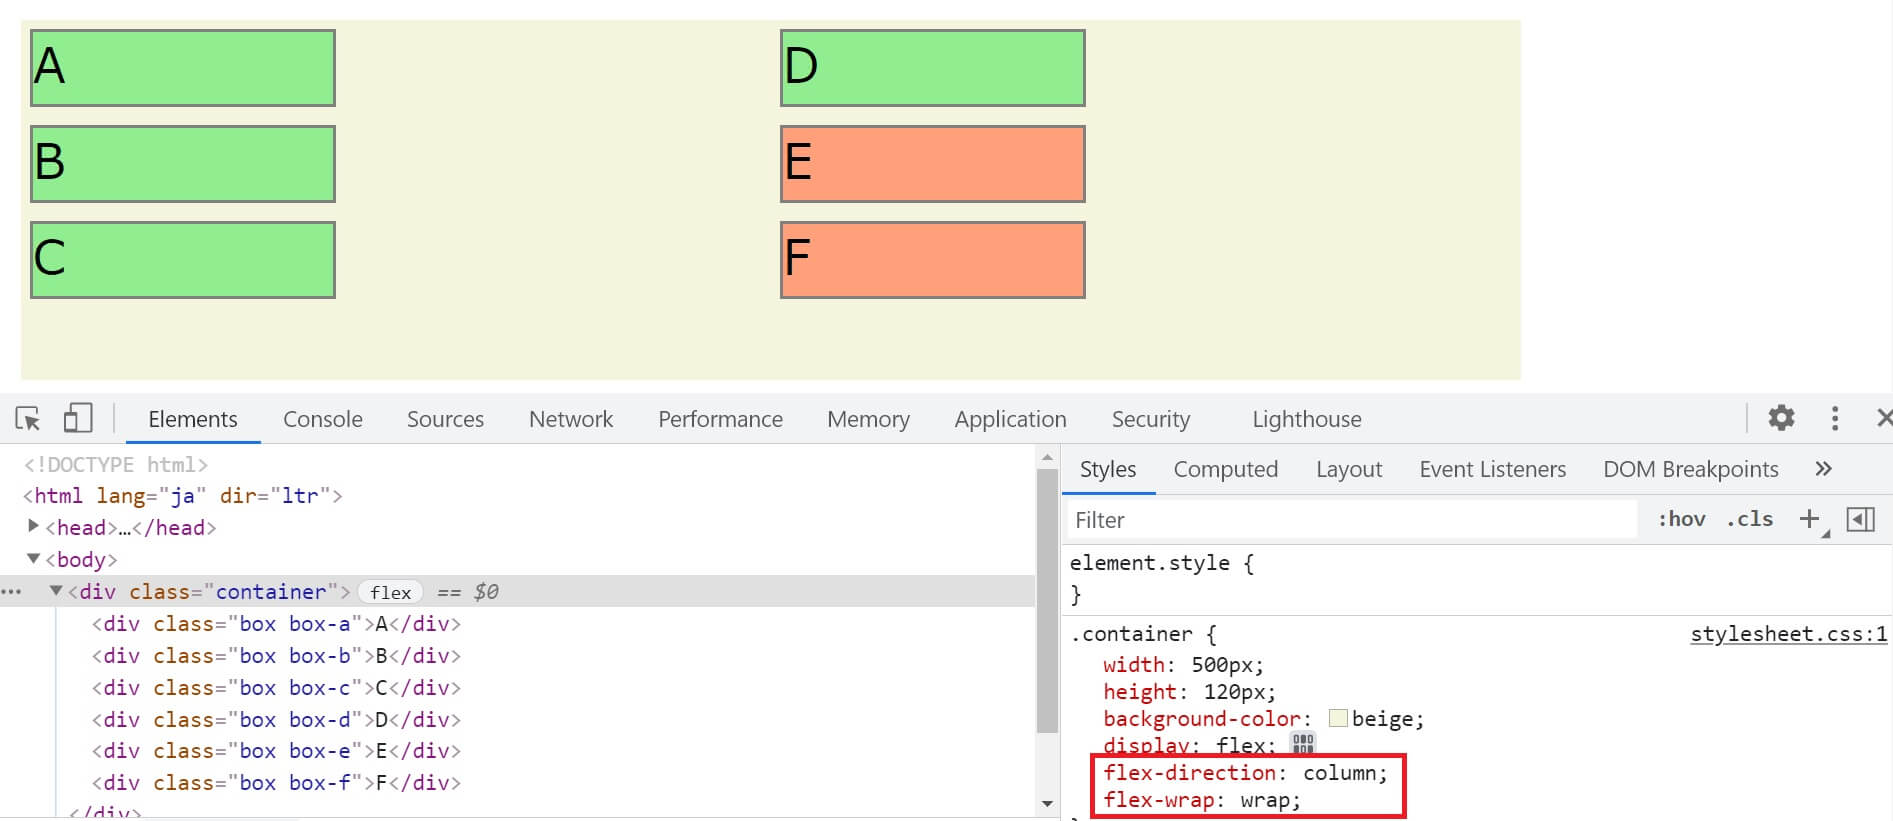This screenshot has width=1893, height=821.
Task: Add a new style rule with plus
Action: pos(1809,519)
